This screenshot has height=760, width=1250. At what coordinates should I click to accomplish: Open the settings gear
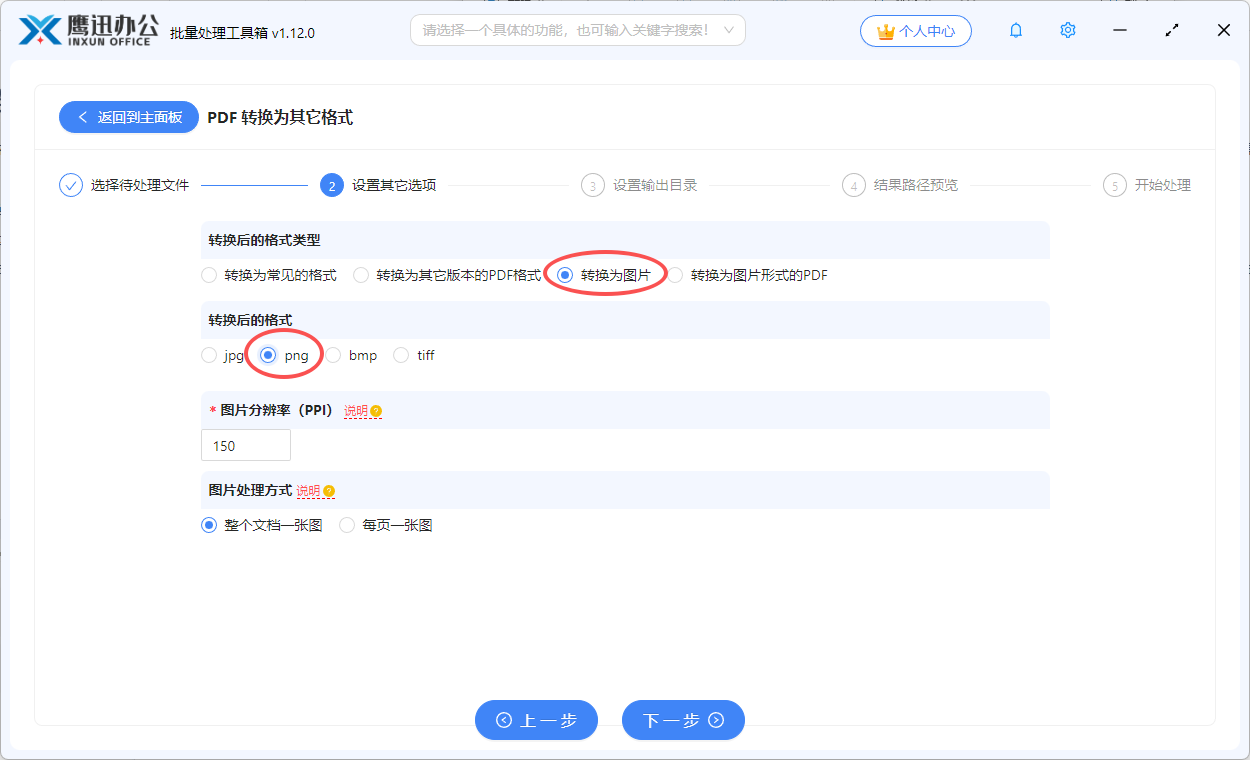point(1068,31)
